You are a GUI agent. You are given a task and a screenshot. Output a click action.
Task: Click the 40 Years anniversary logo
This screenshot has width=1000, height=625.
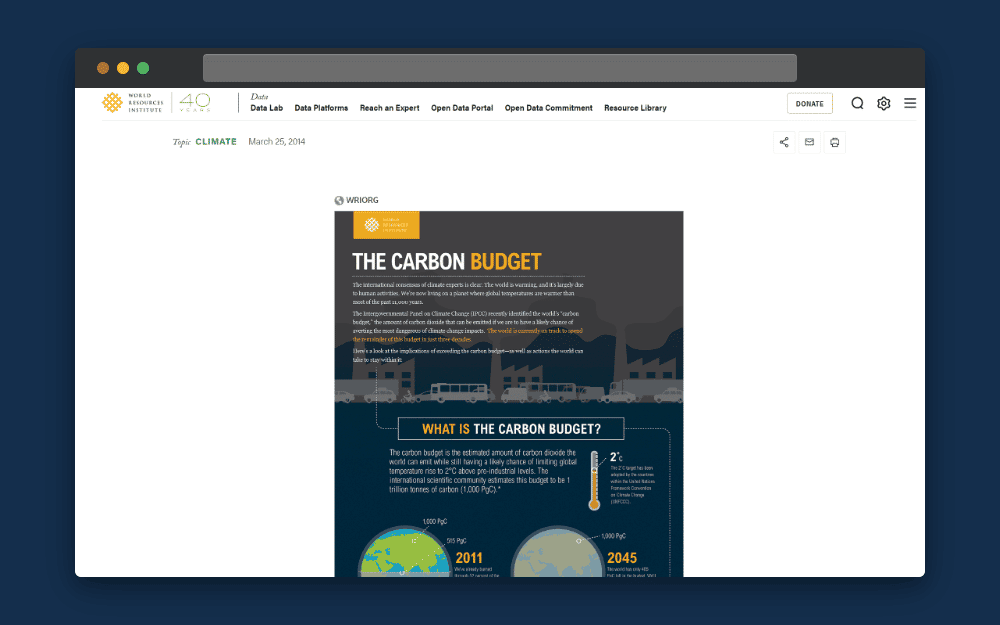tap(195, 102)
